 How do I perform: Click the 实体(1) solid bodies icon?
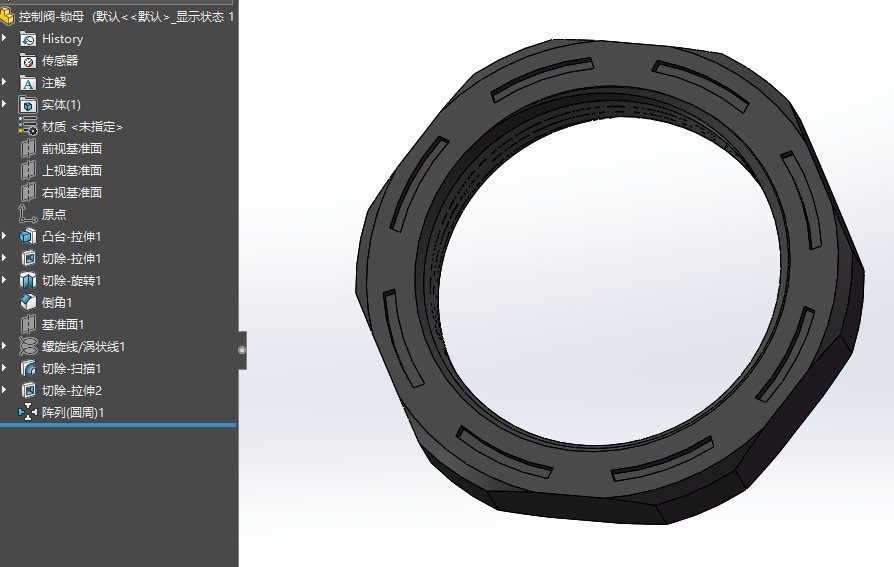pos(27,105)
